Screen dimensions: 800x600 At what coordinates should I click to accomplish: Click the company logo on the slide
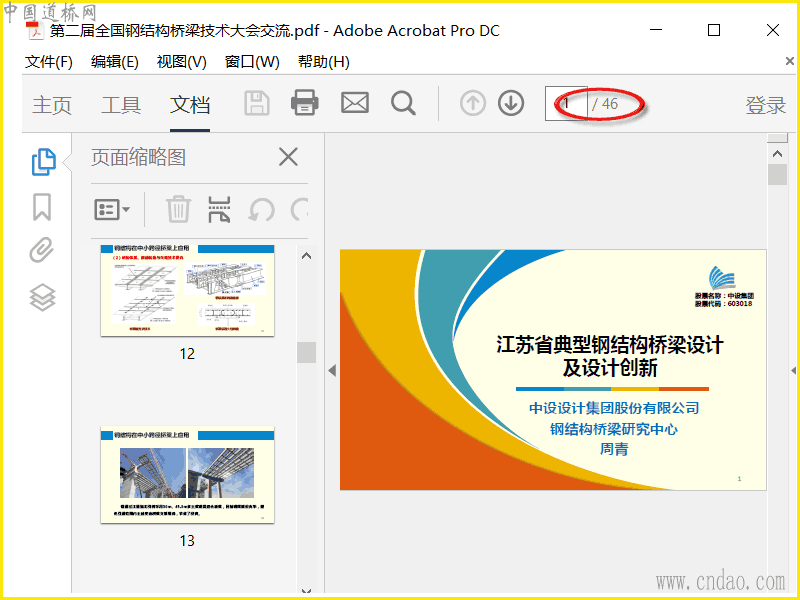pos(722,278)
